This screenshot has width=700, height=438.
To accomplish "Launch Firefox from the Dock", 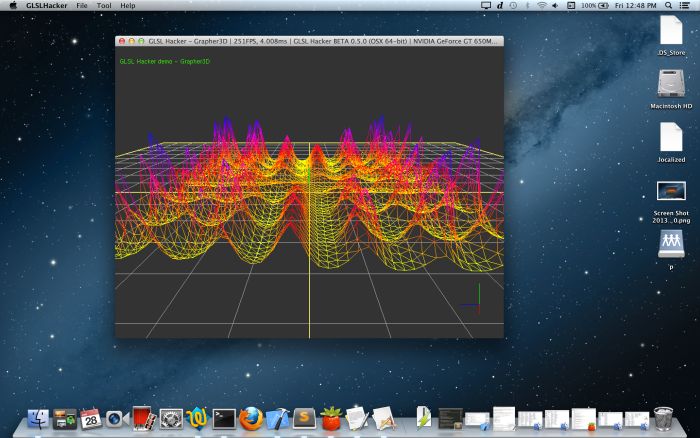I will click(250, 419).
